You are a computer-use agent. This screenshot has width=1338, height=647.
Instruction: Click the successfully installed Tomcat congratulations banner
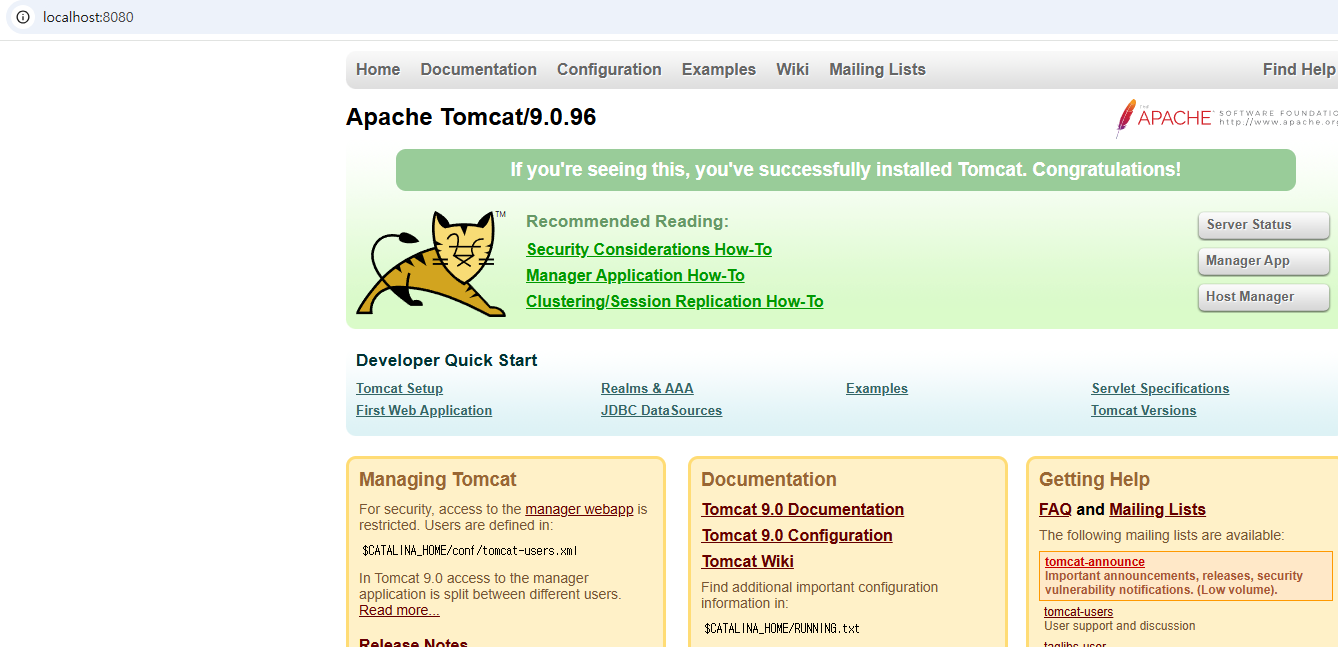[x=845, y=170]
